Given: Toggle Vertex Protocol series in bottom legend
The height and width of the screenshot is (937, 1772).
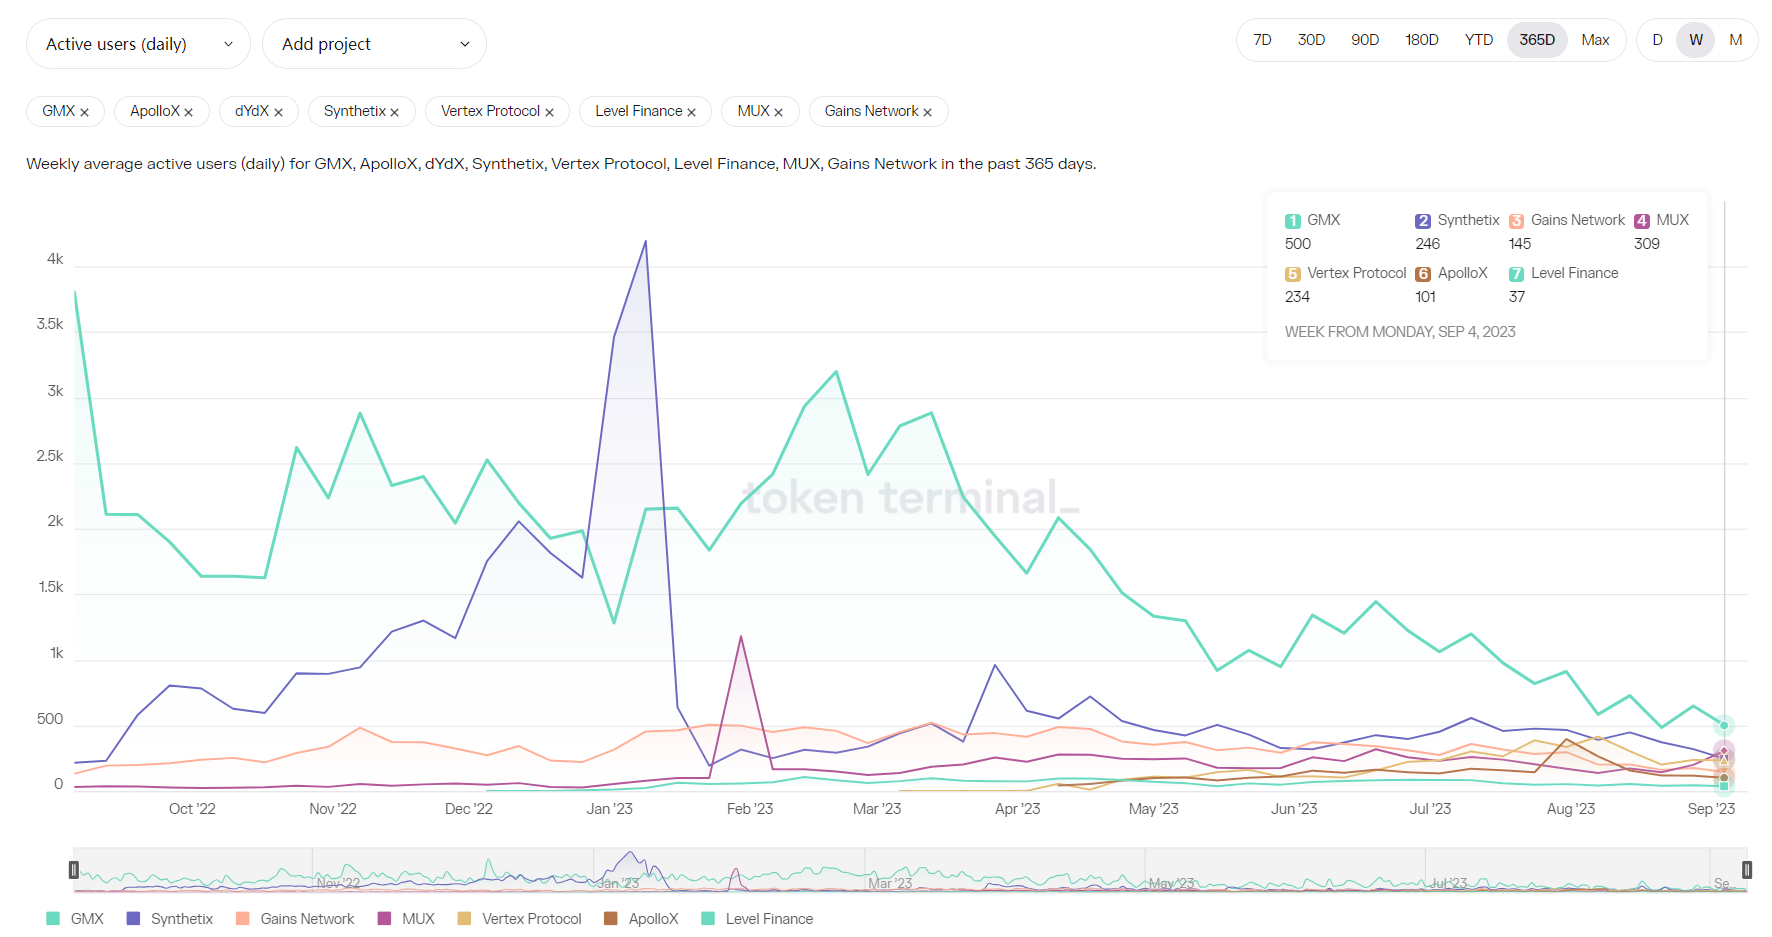Looking at the screenshot, I should (x=520, y=918).
